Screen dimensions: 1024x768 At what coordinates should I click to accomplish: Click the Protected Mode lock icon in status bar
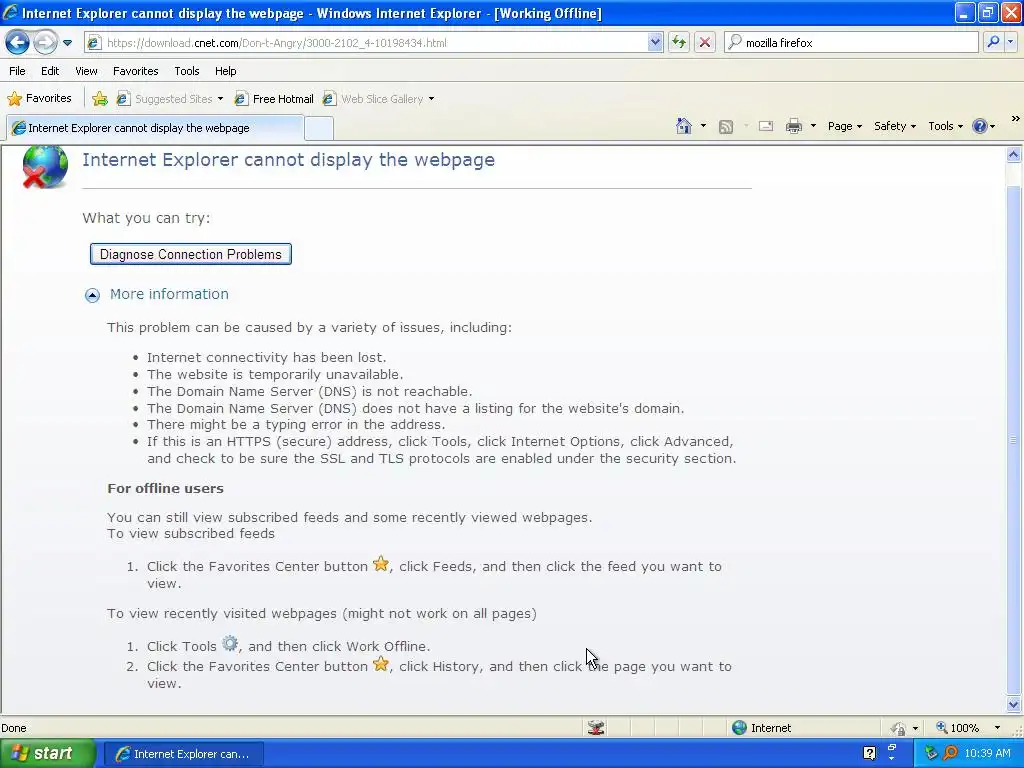coord(898,728)
